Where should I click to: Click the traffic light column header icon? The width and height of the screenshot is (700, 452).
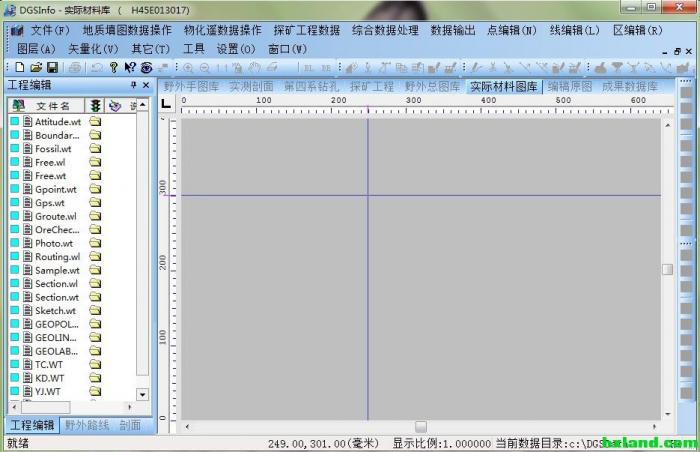pos(94,105)
